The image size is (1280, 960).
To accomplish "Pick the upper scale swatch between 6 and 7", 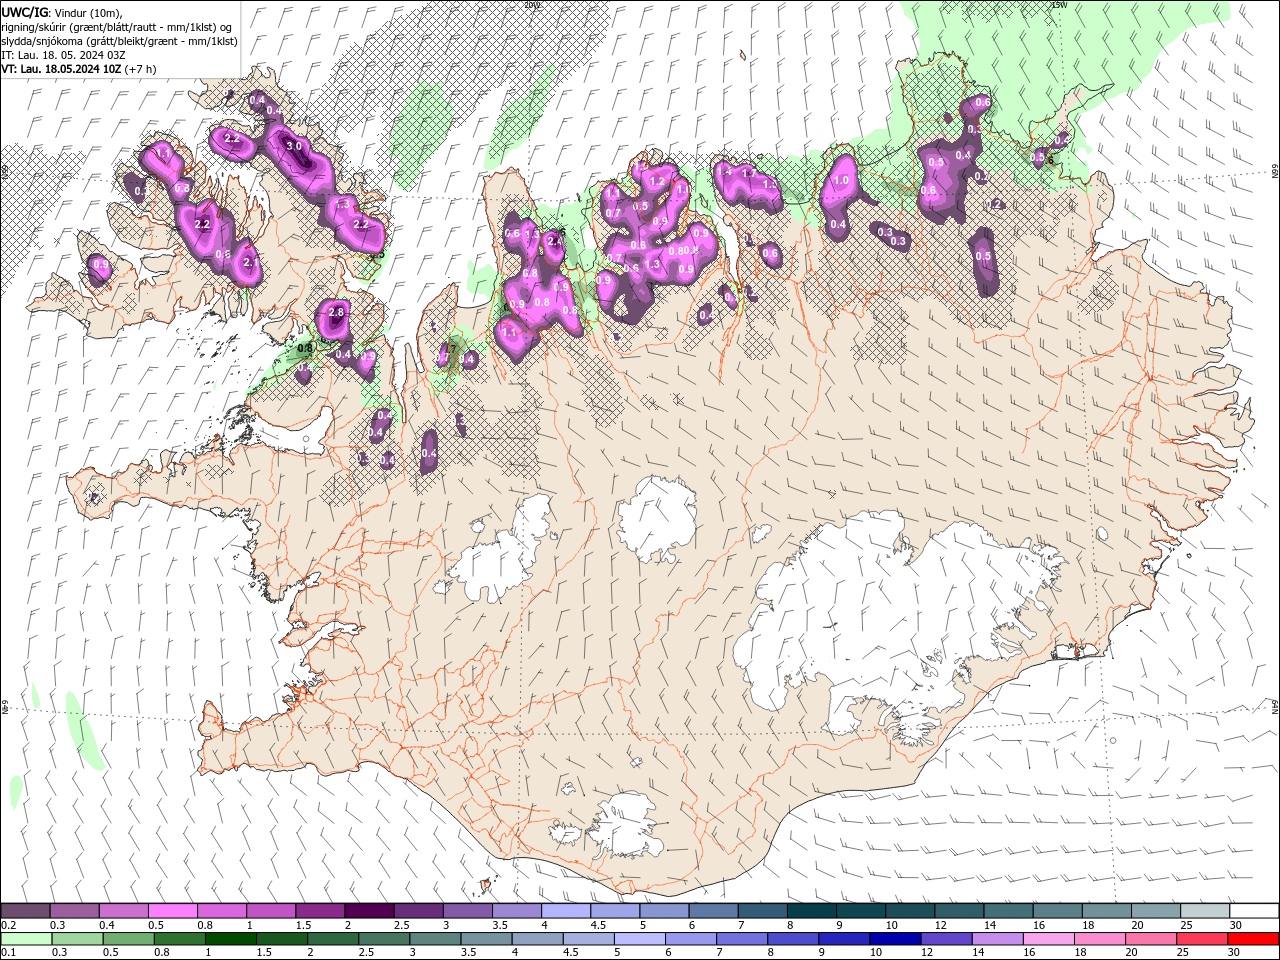I will [712, 911].
